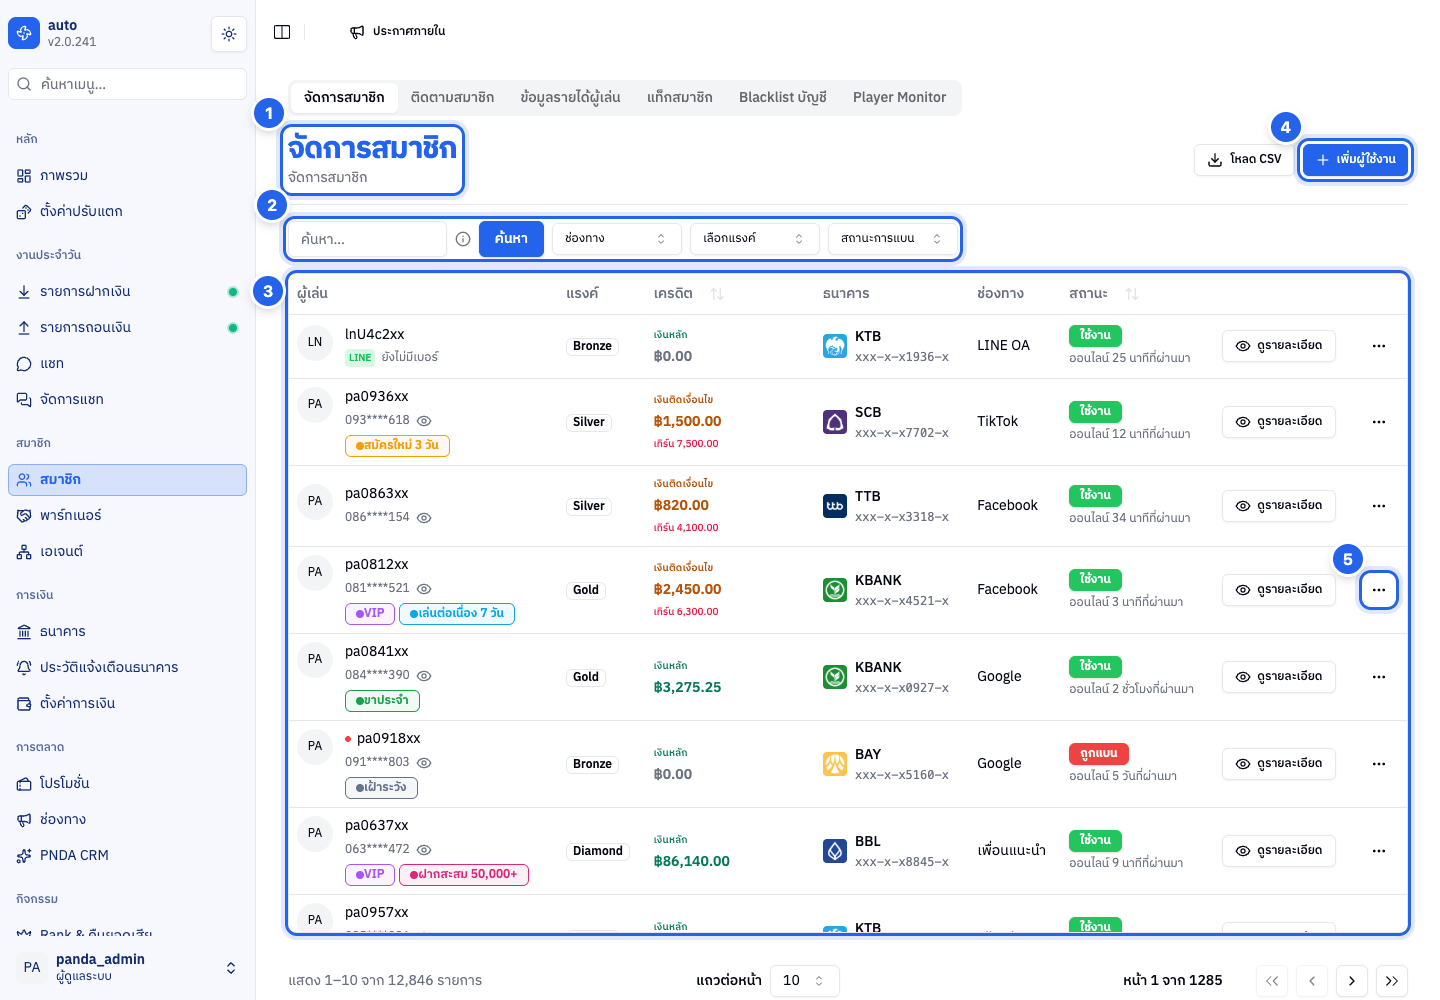Open โปรโมชั่น promotions menu
Viewport: 1440px width, 1000px height.
coord(127,784)
